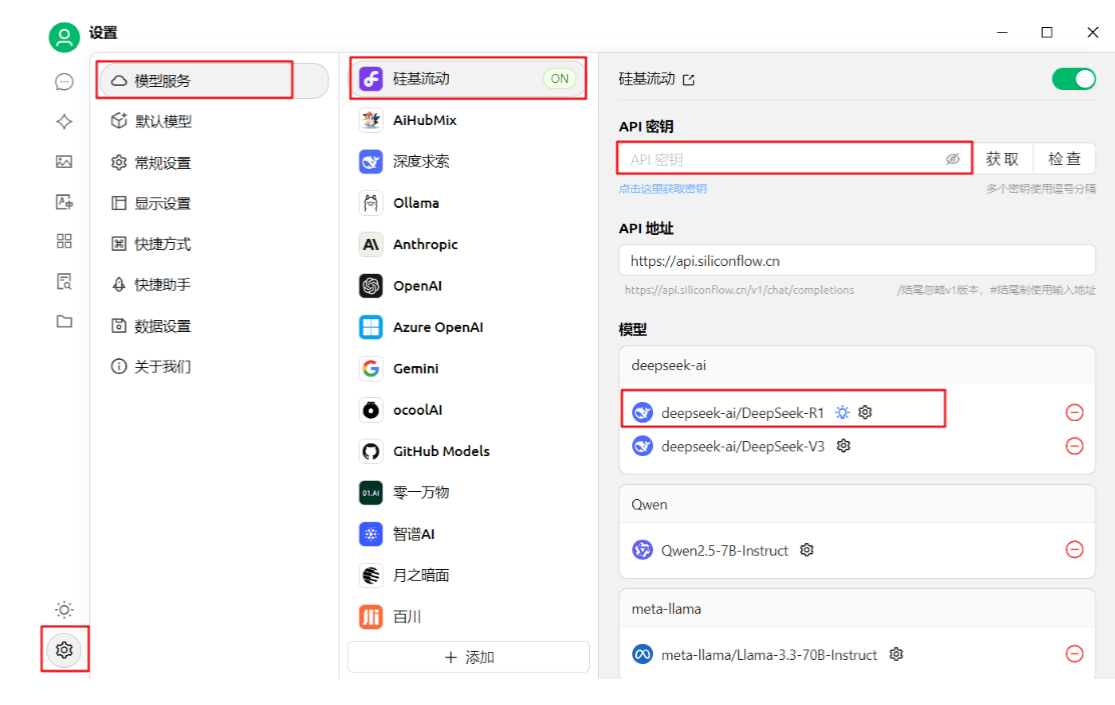Remove the Qwen2.5-7B-Instruct model
Image resolution: width=1115 pixels, height=705 pixels.
pos(1074,550)
